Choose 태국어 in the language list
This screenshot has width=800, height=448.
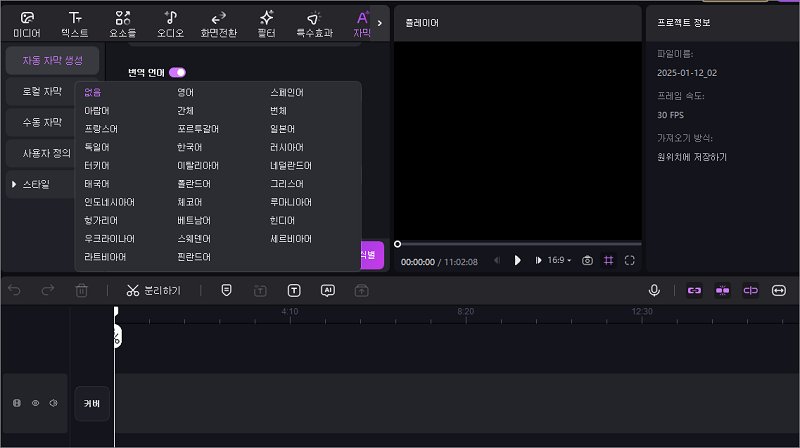click(x=96, y=184)
